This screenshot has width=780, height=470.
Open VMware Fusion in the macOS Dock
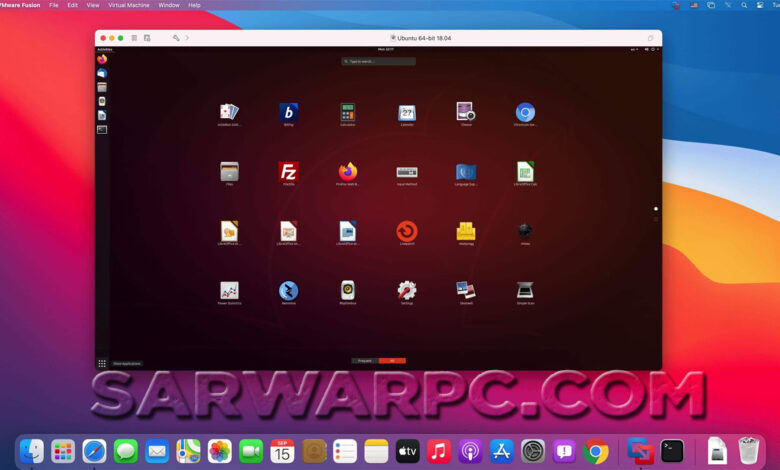point(640,452)
